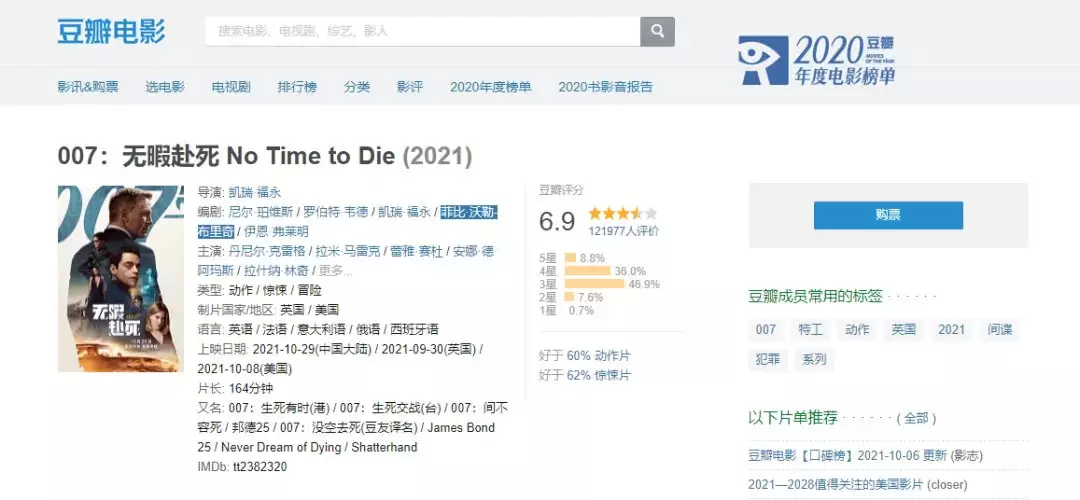Open the 2020年度电影榜单 banner
1080x500 pixels.
(x=816, y=60)
